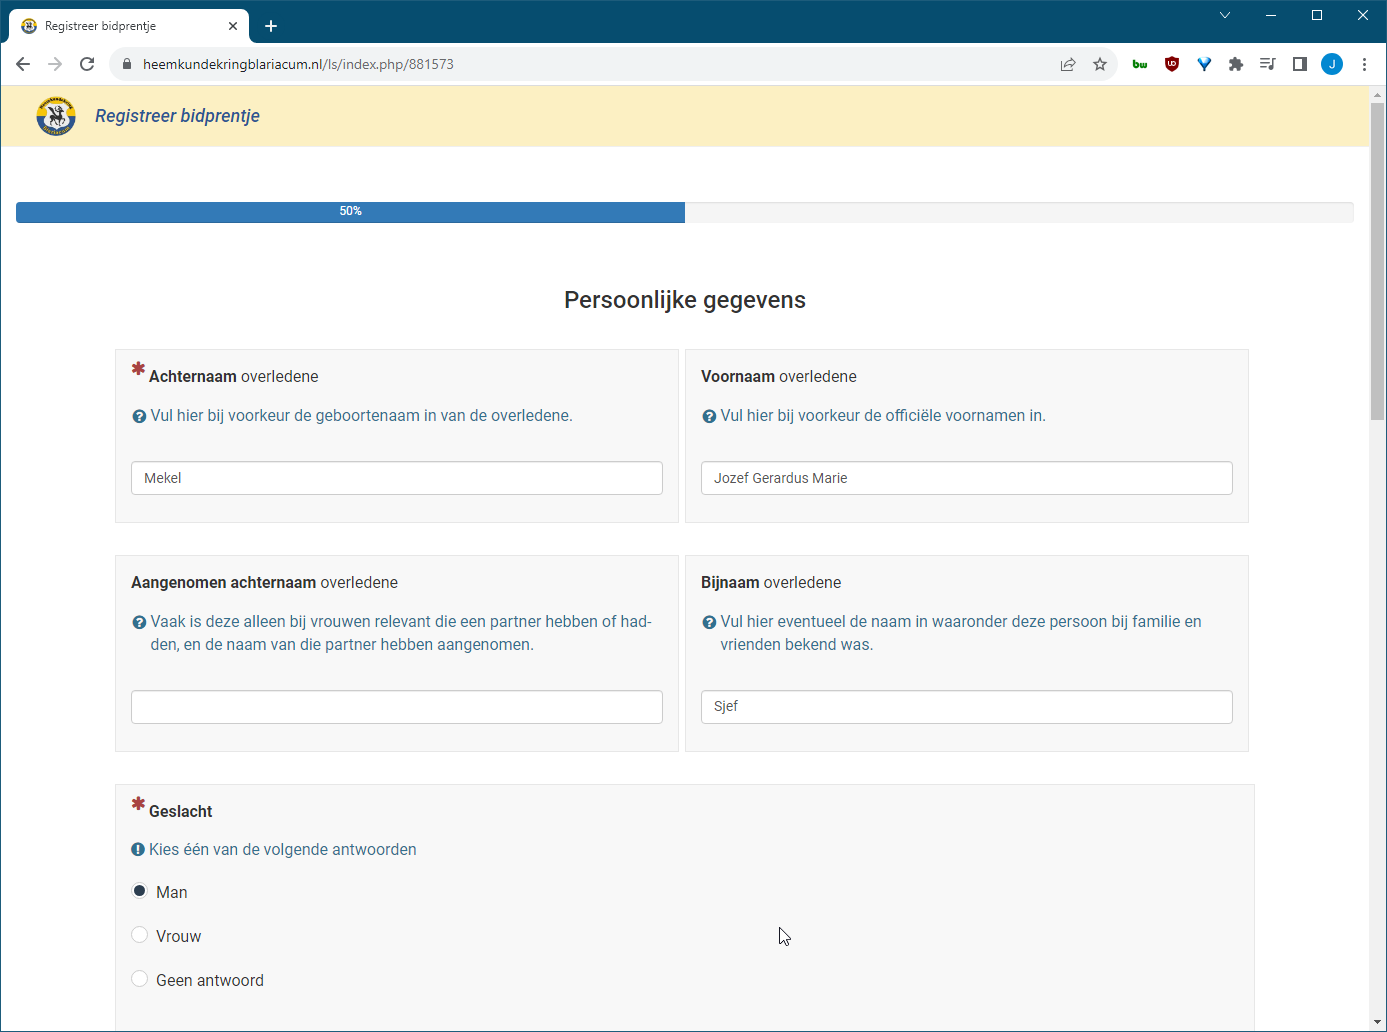Focus the empty Aangenomen achternaam field
1387x1032 pixels.
pos(397,707)
